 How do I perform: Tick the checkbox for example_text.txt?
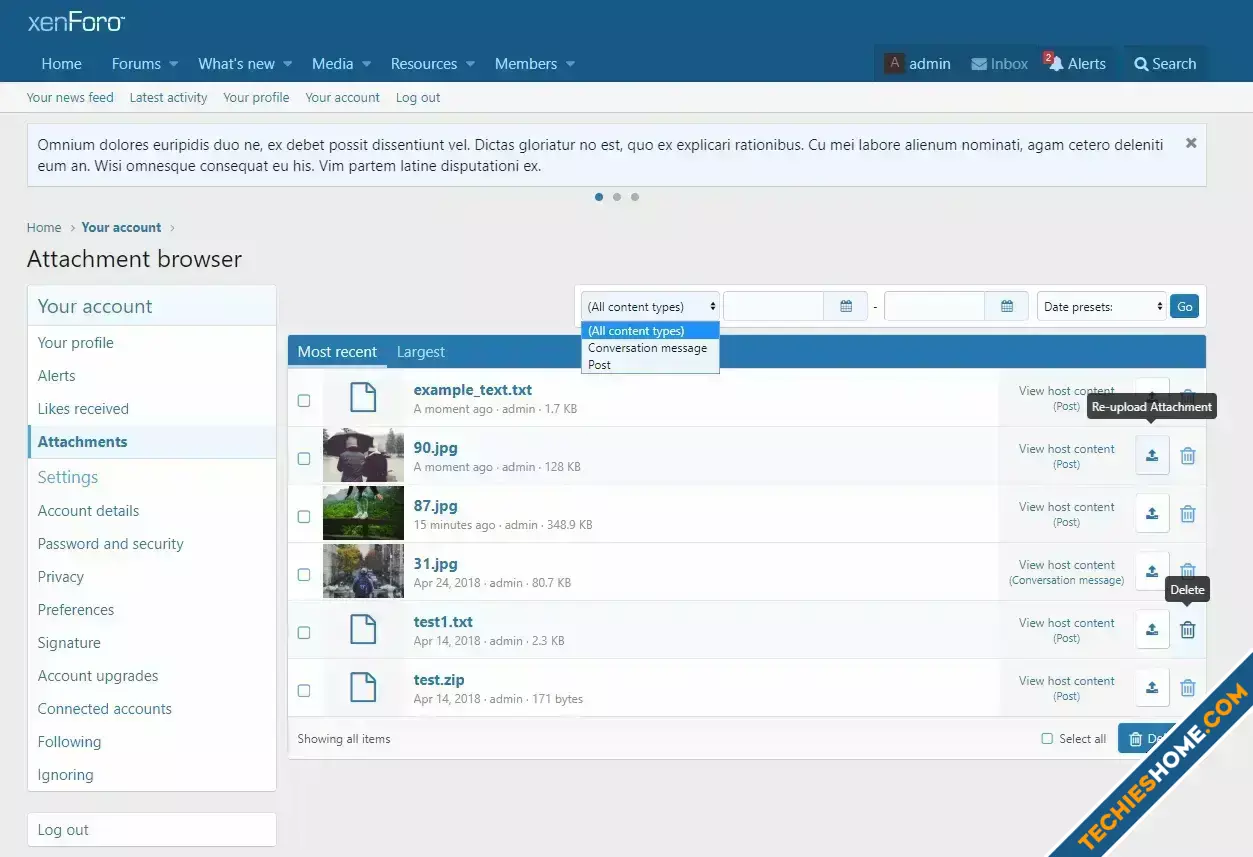tap(304, 400)
